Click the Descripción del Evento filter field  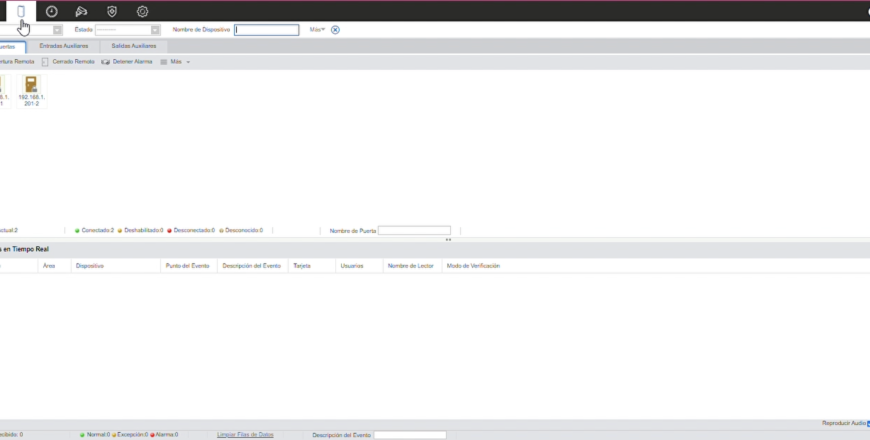(x=410, y=435)
